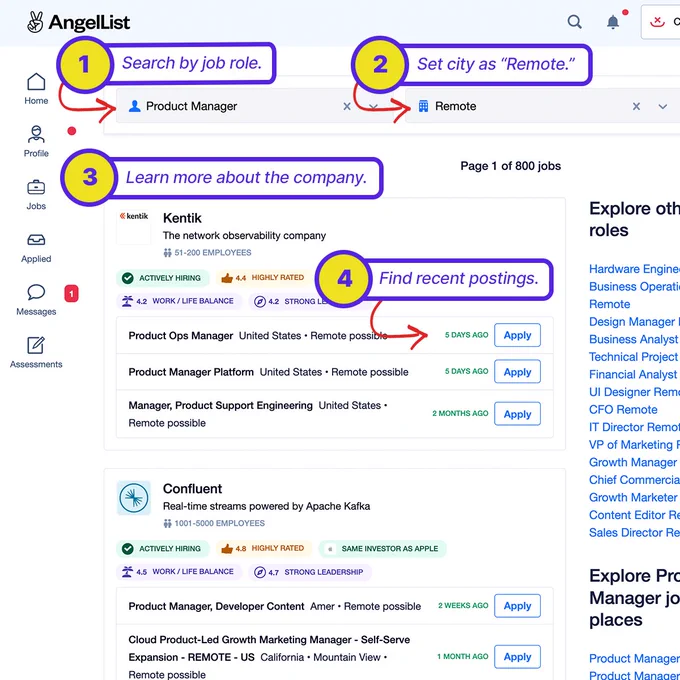Open Assessments in sidebar
This screenshot has width=680, height=680.
coord(36,353)
